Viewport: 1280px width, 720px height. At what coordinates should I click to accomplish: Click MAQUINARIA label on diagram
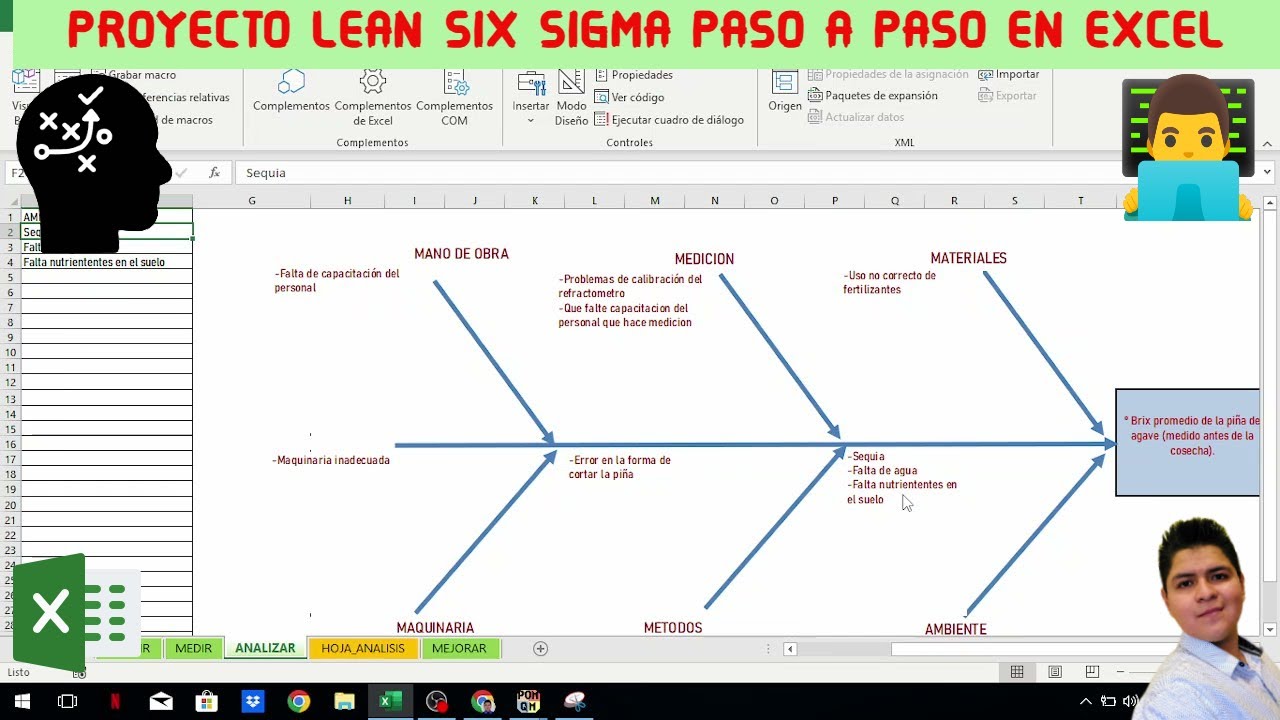pos(435,628)
